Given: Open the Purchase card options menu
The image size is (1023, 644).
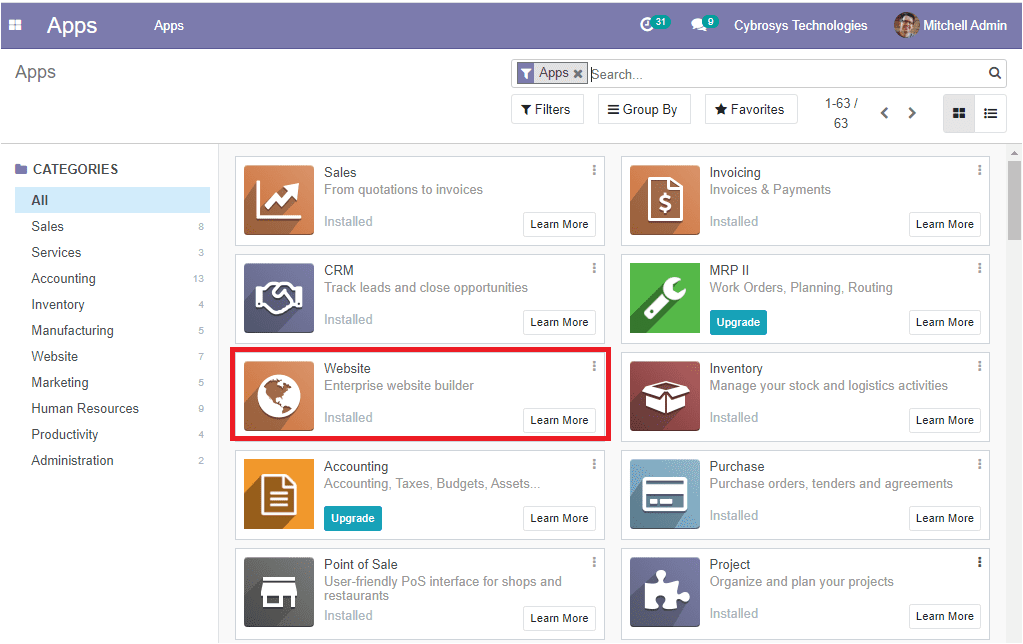Looking at the screenshot, I should 979,464.
